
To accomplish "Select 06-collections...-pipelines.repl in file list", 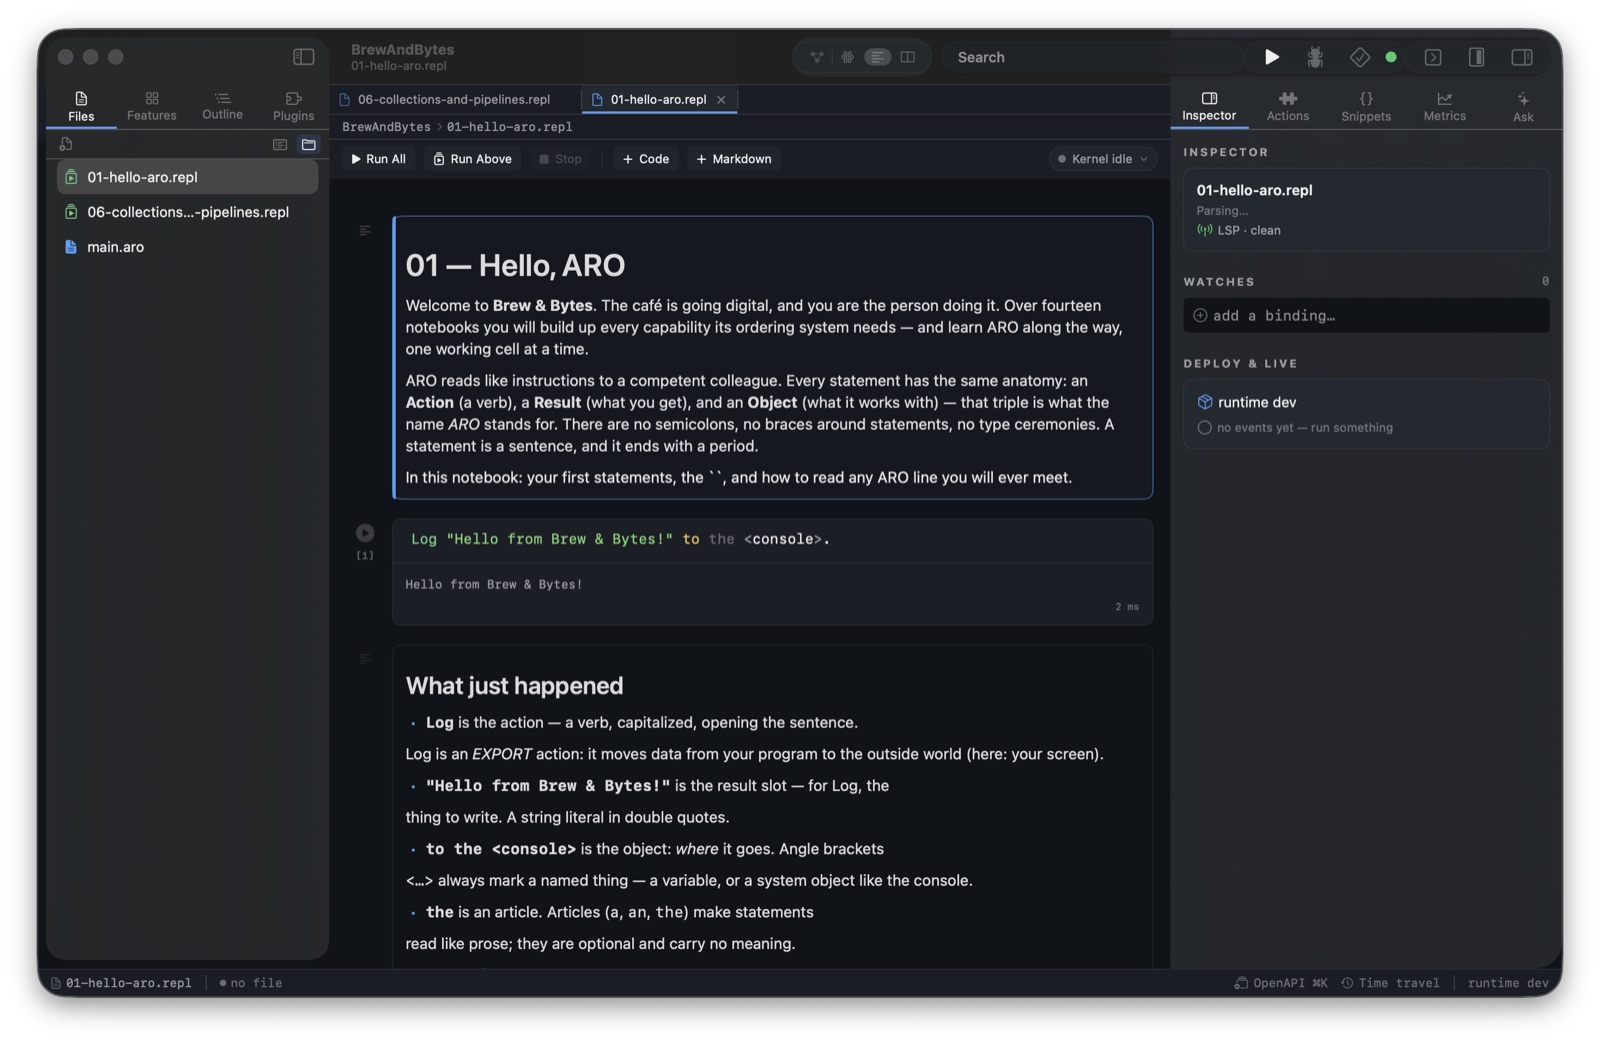I will pos(188,212).
